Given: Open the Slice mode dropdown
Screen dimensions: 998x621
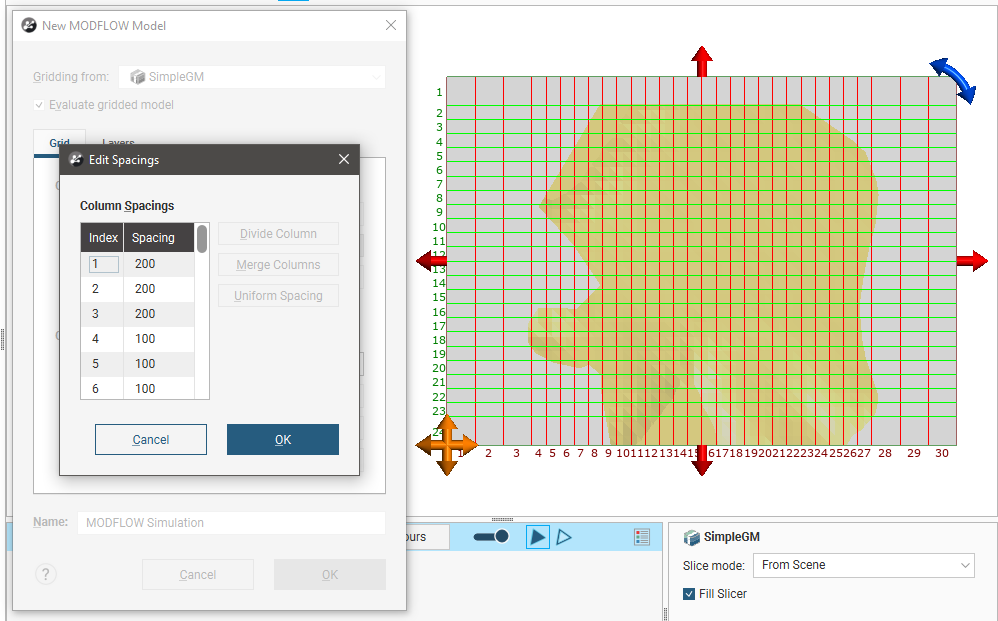Looking at the screenshot, I should [x=863, y=565].
